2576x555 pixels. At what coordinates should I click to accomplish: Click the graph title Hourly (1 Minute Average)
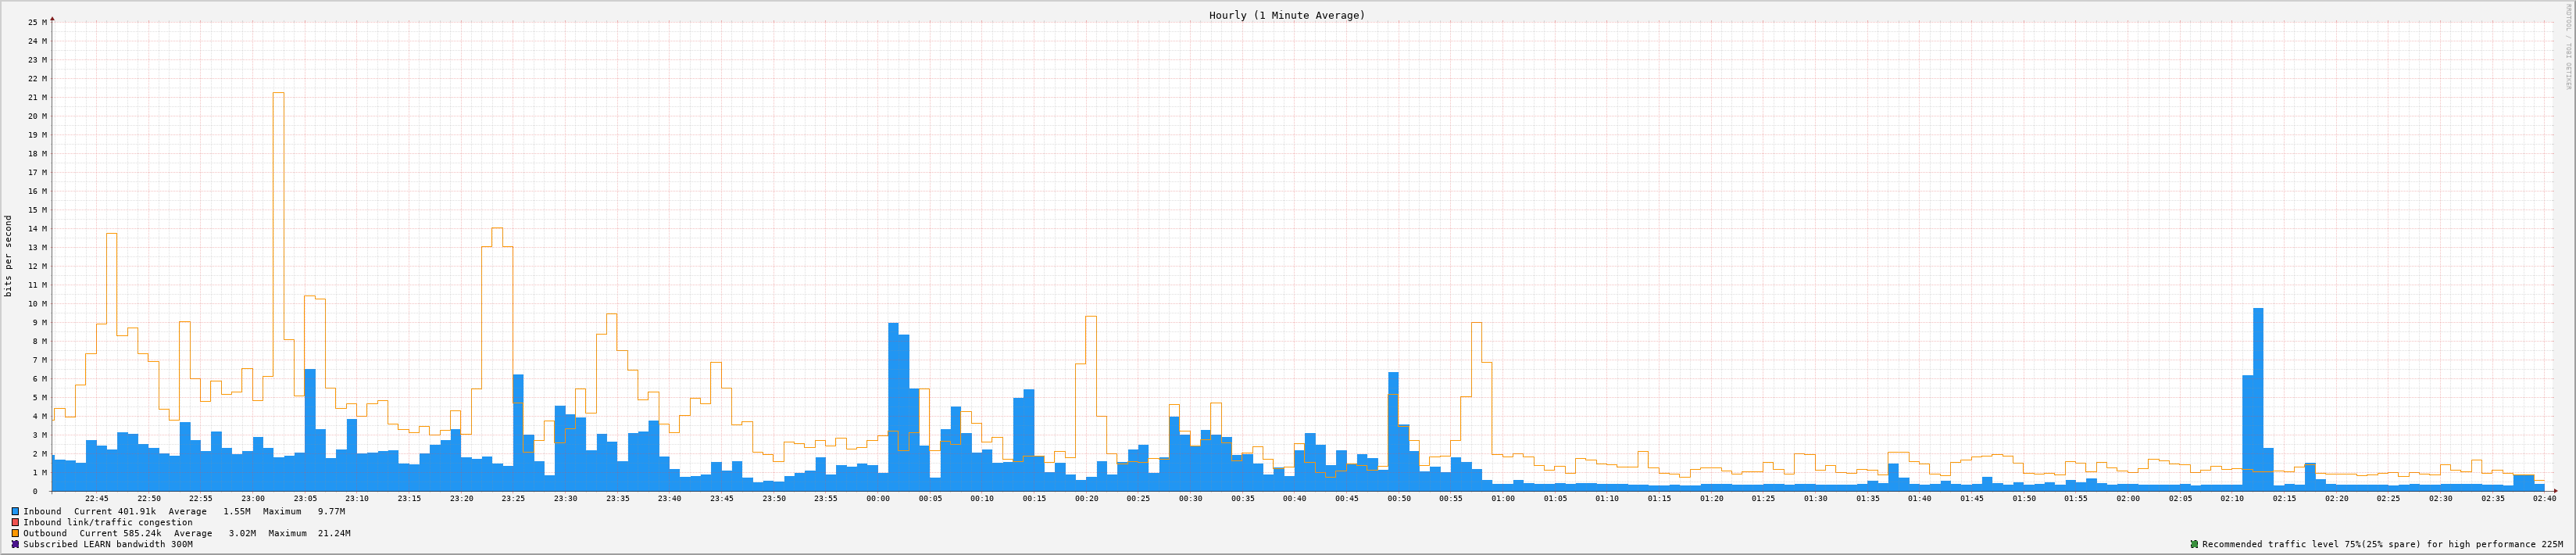tap(1286, 15)
